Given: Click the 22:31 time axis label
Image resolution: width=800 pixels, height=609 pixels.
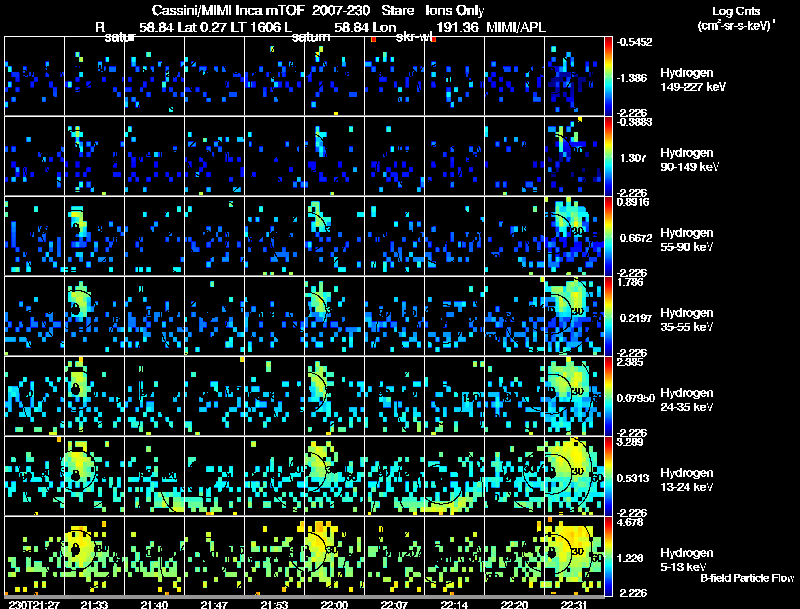Looking at the screenshot, I should pyautogui.click(x=574, y=603).
